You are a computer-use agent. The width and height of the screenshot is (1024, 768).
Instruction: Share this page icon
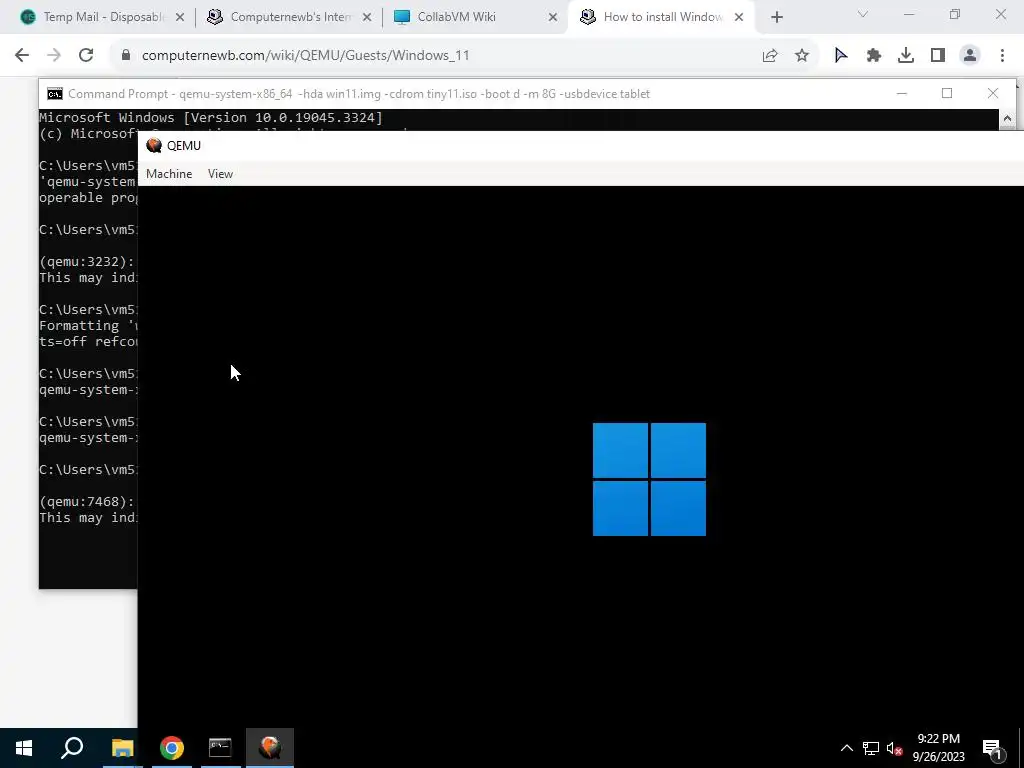point(770,56)
